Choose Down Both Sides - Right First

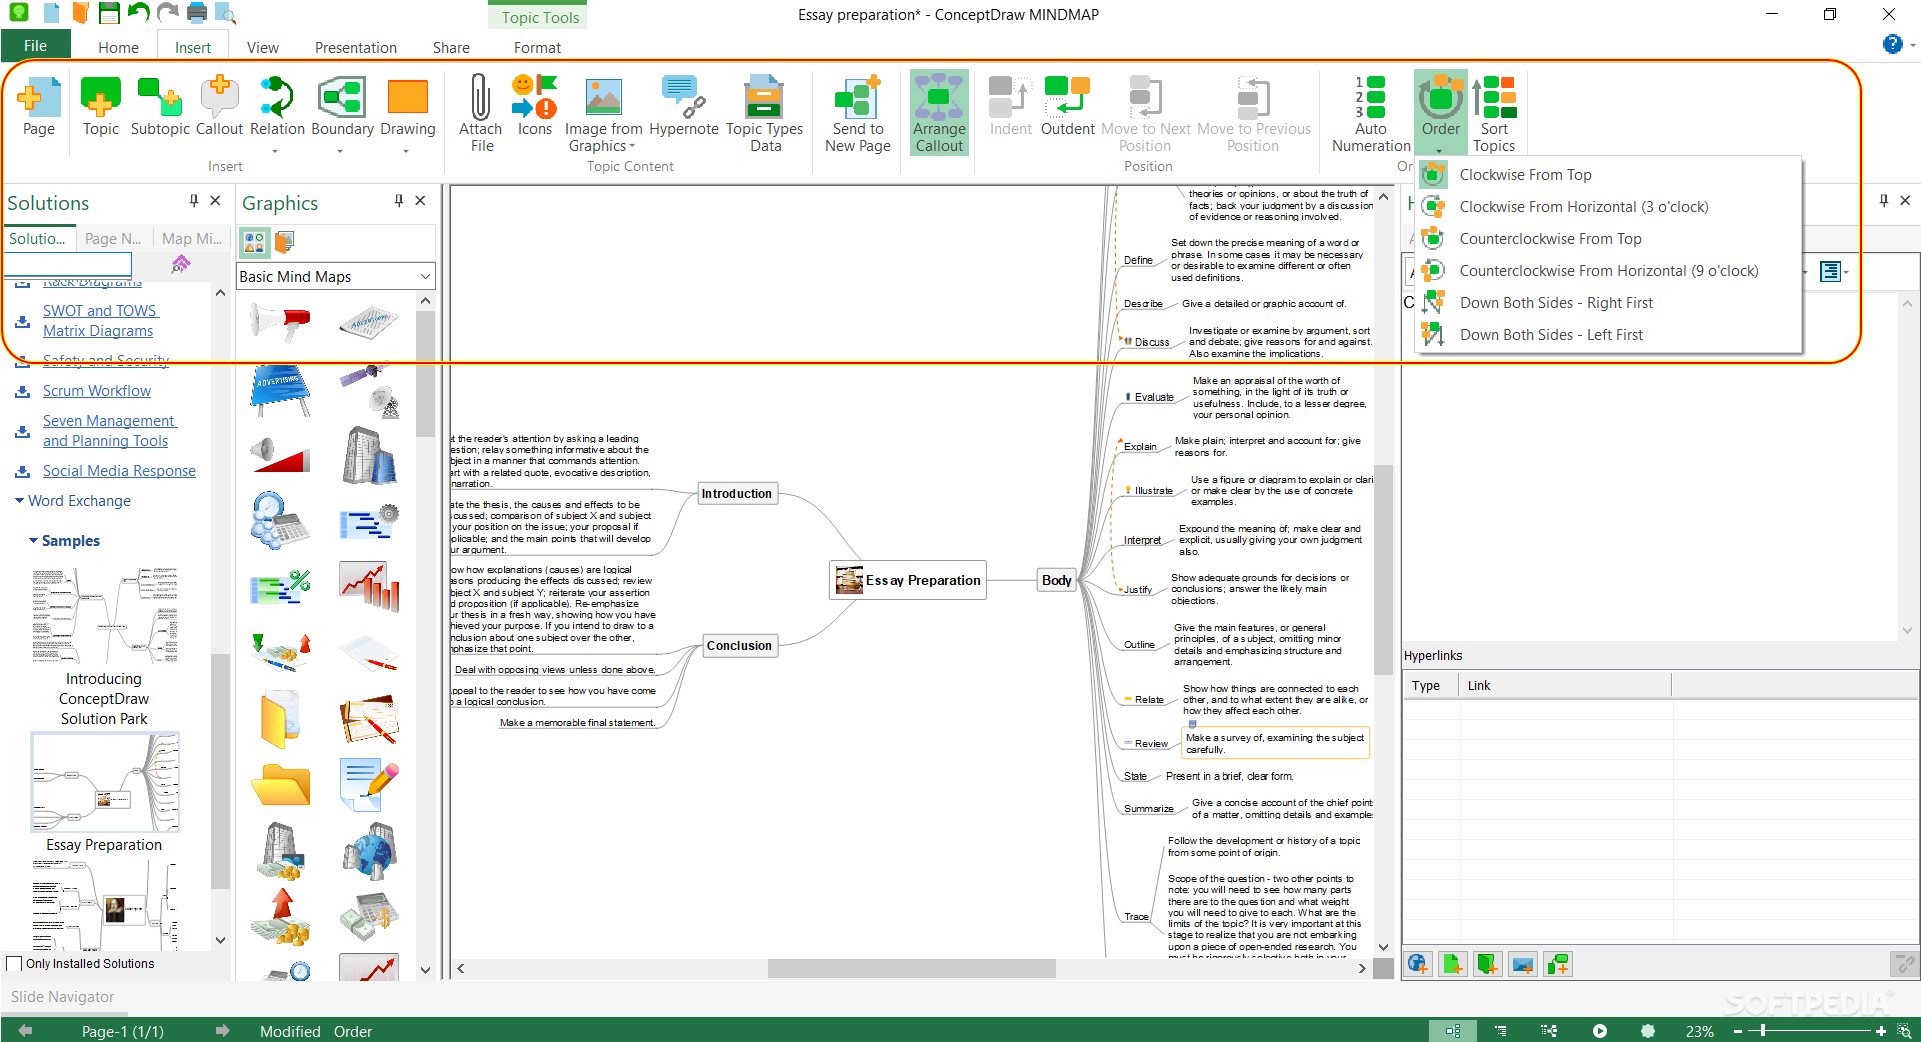tap(1609, 303)
